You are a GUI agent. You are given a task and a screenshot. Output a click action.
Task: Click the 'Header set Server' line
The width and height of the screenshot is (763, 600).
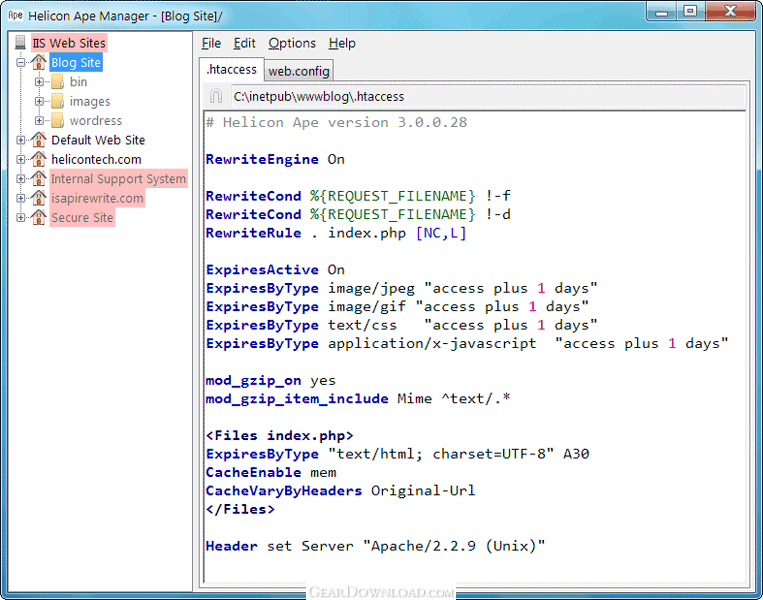pos(375,546)
